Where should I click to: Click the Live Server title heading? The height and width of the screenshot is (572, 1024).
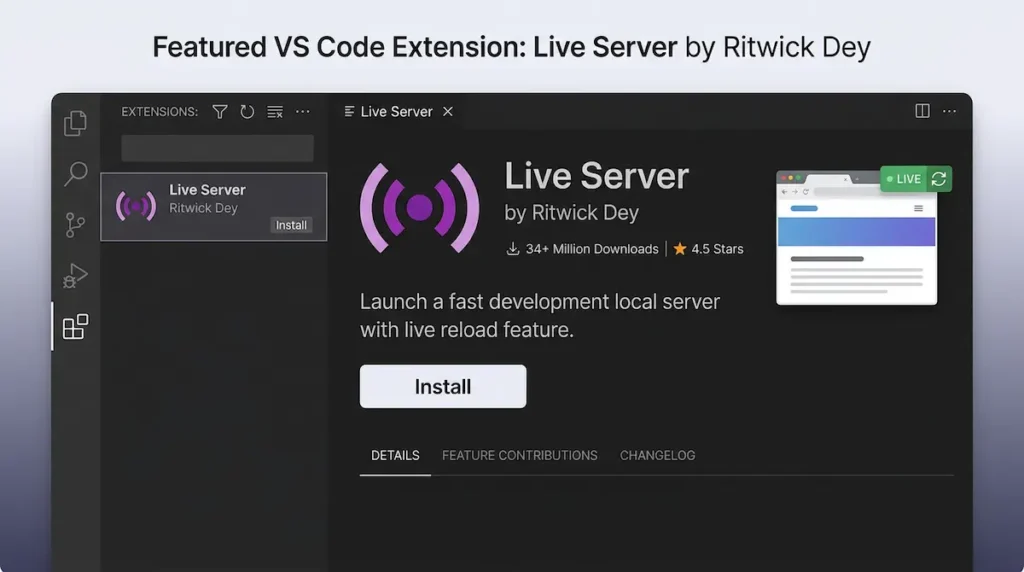point(596,176)
